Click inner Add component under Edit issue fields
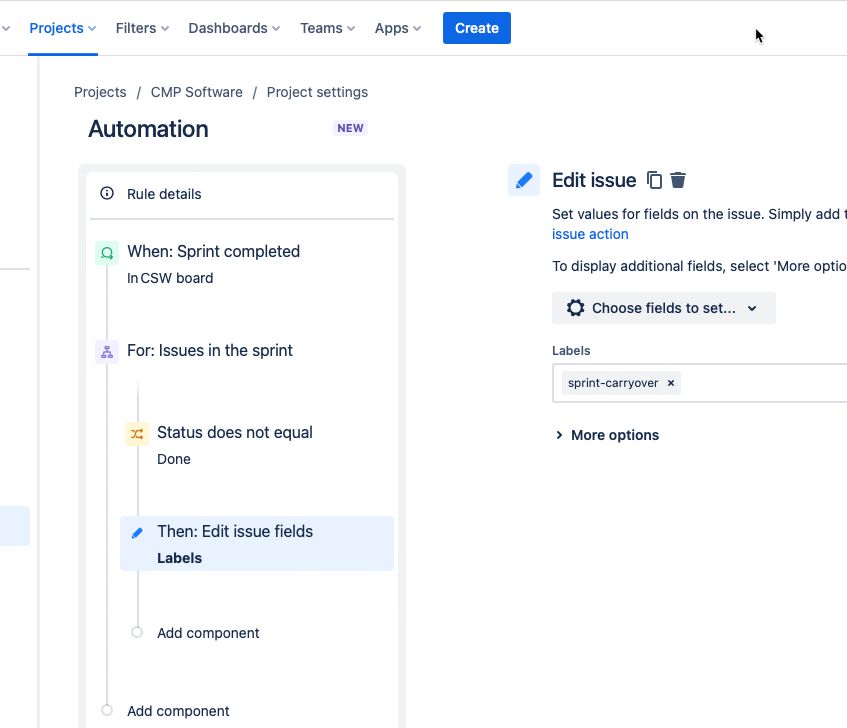 pyautogui.click(x=208, y=633)
